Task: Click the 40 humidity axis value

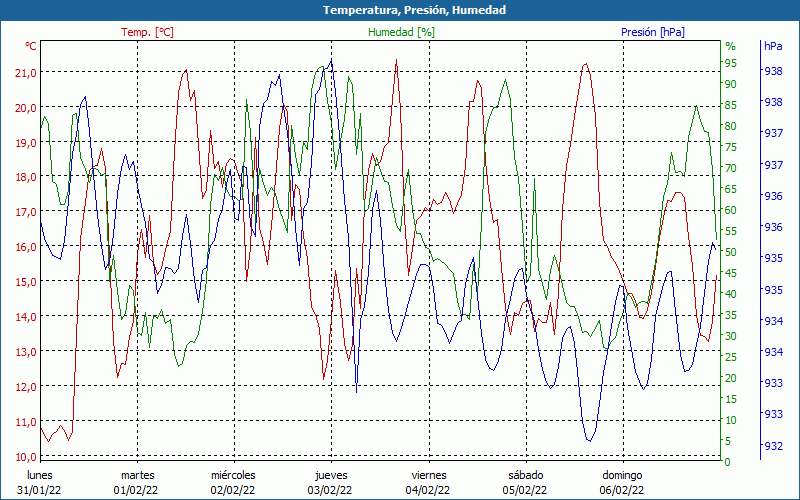Action: (731, 294)
